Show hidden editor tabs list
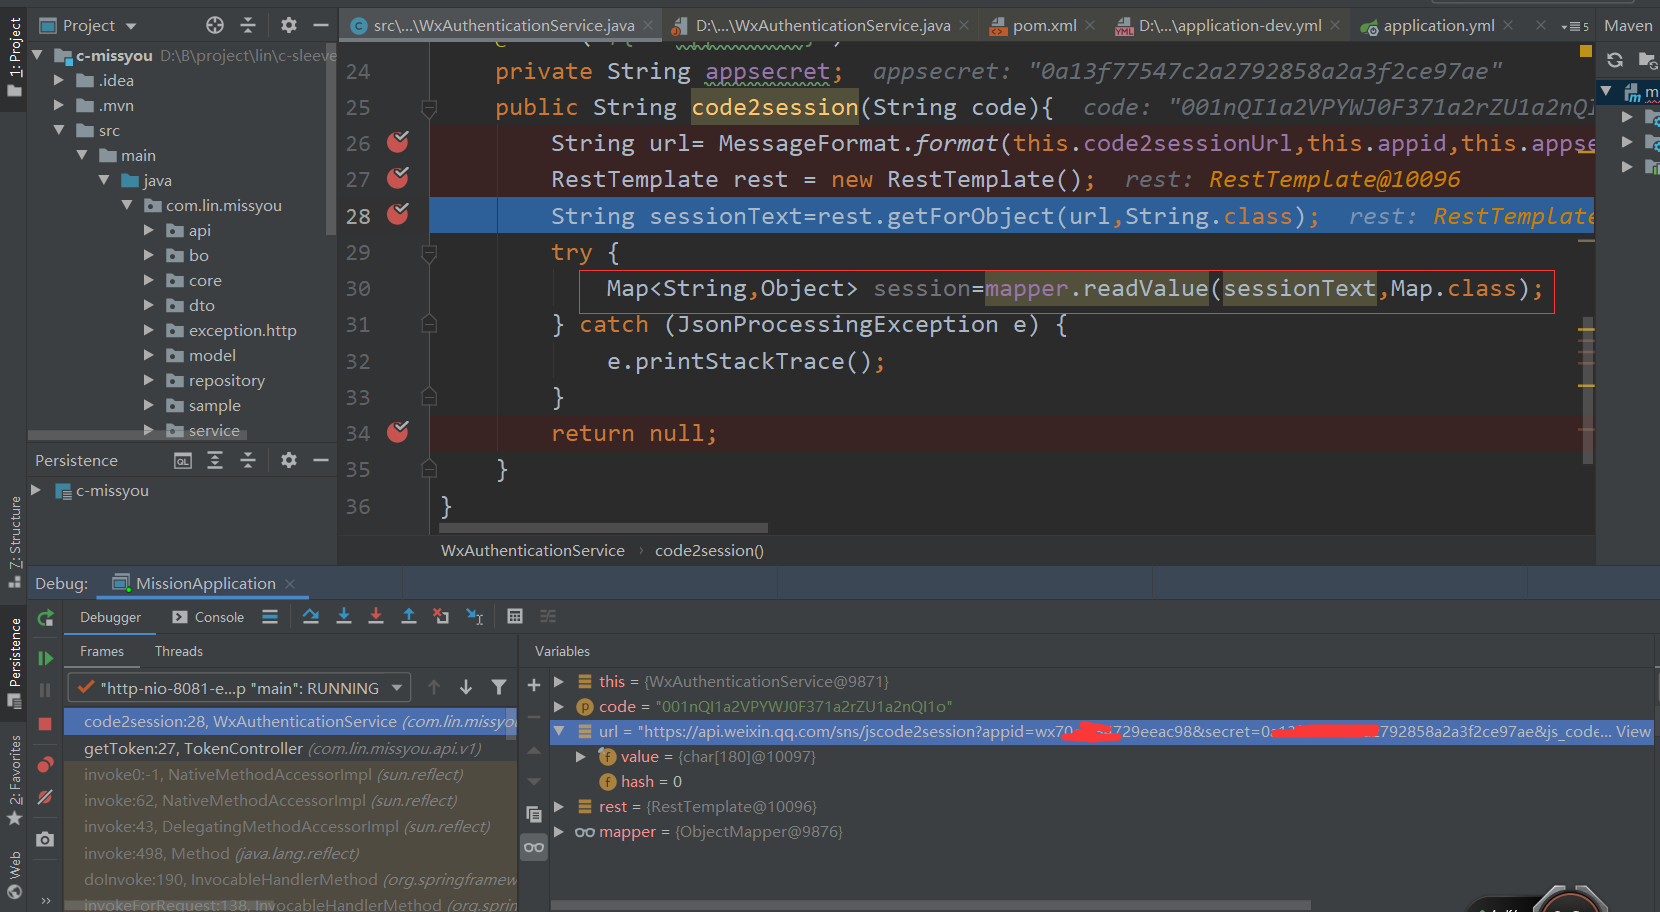 [1575, 25]
